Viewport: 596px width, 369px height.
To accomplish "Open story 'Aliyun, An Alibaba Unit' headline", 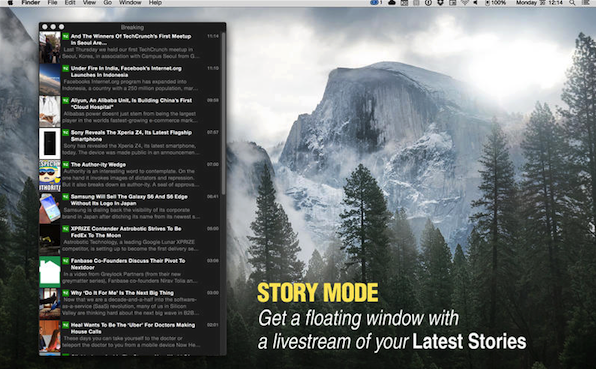I will click(x=132, y=104).
